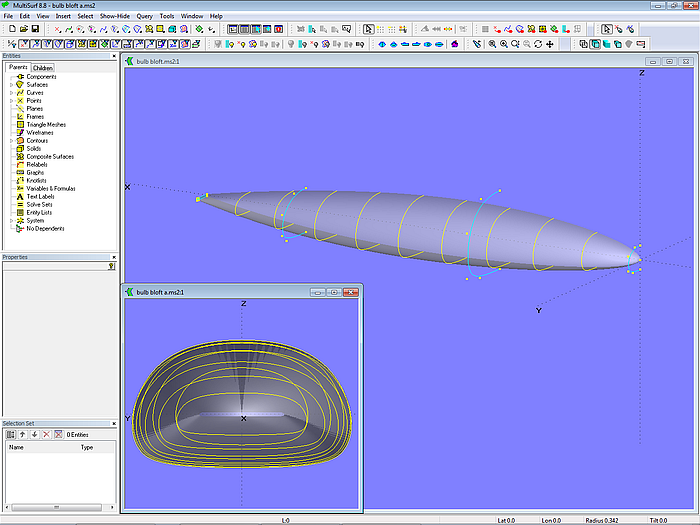700x525 pixels.
Task: Select the Pan view tool
Action: pos(550,44)
